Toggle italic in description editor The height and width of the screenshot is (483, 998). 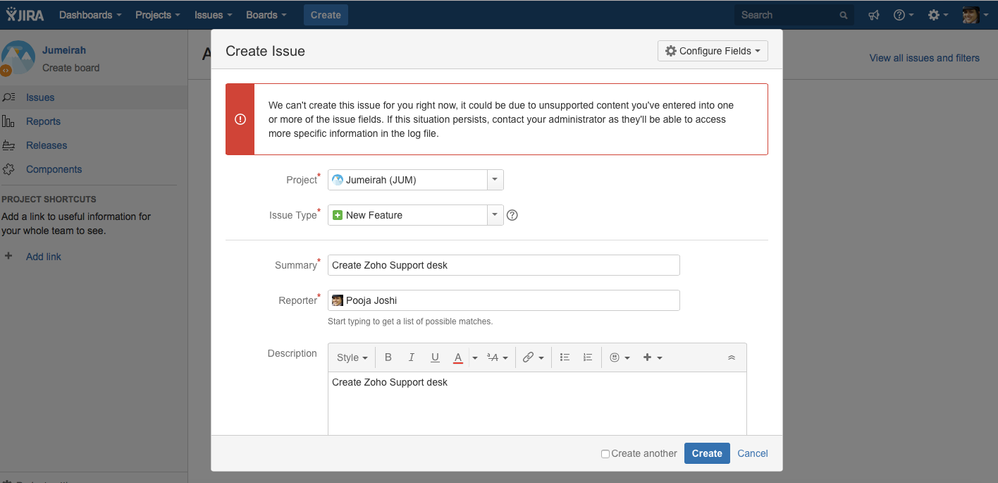(x=411, y=358)
